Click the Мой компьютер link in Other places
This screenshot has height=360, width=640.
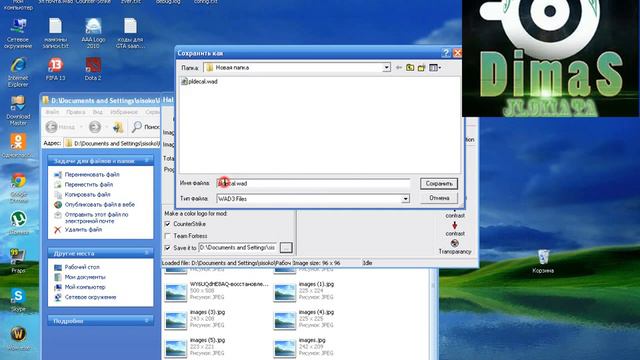[x=85, y=287]
